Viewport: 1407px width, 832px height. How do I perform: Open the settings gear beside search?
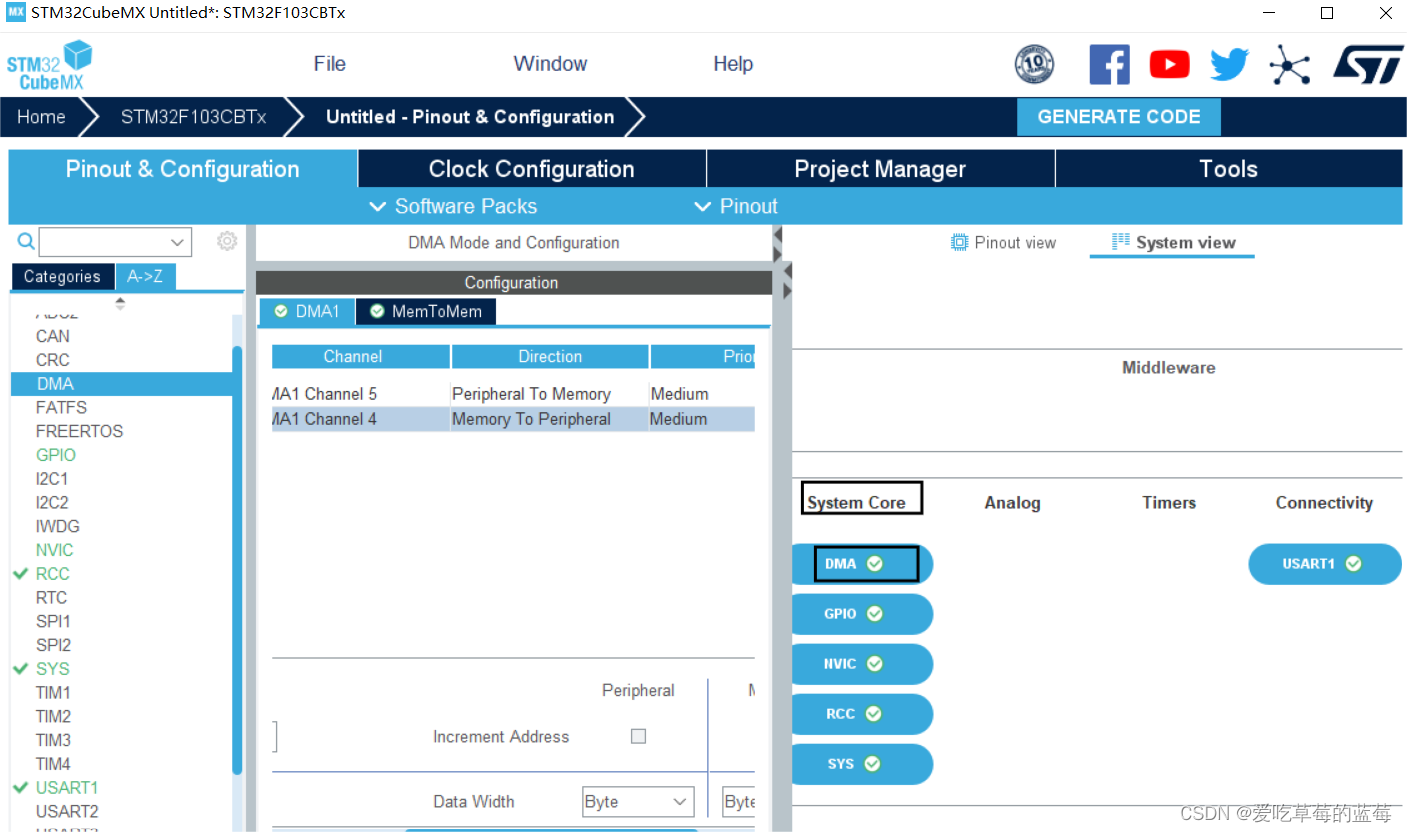coord(227,241)
